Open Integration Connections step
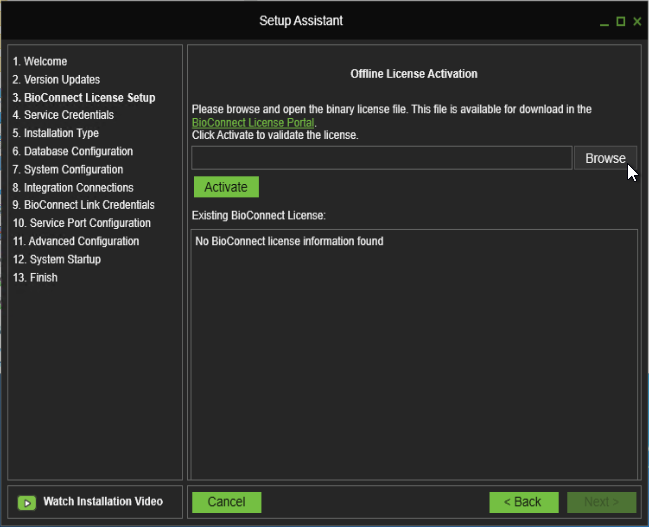649x527 pixels. point(73,188)
